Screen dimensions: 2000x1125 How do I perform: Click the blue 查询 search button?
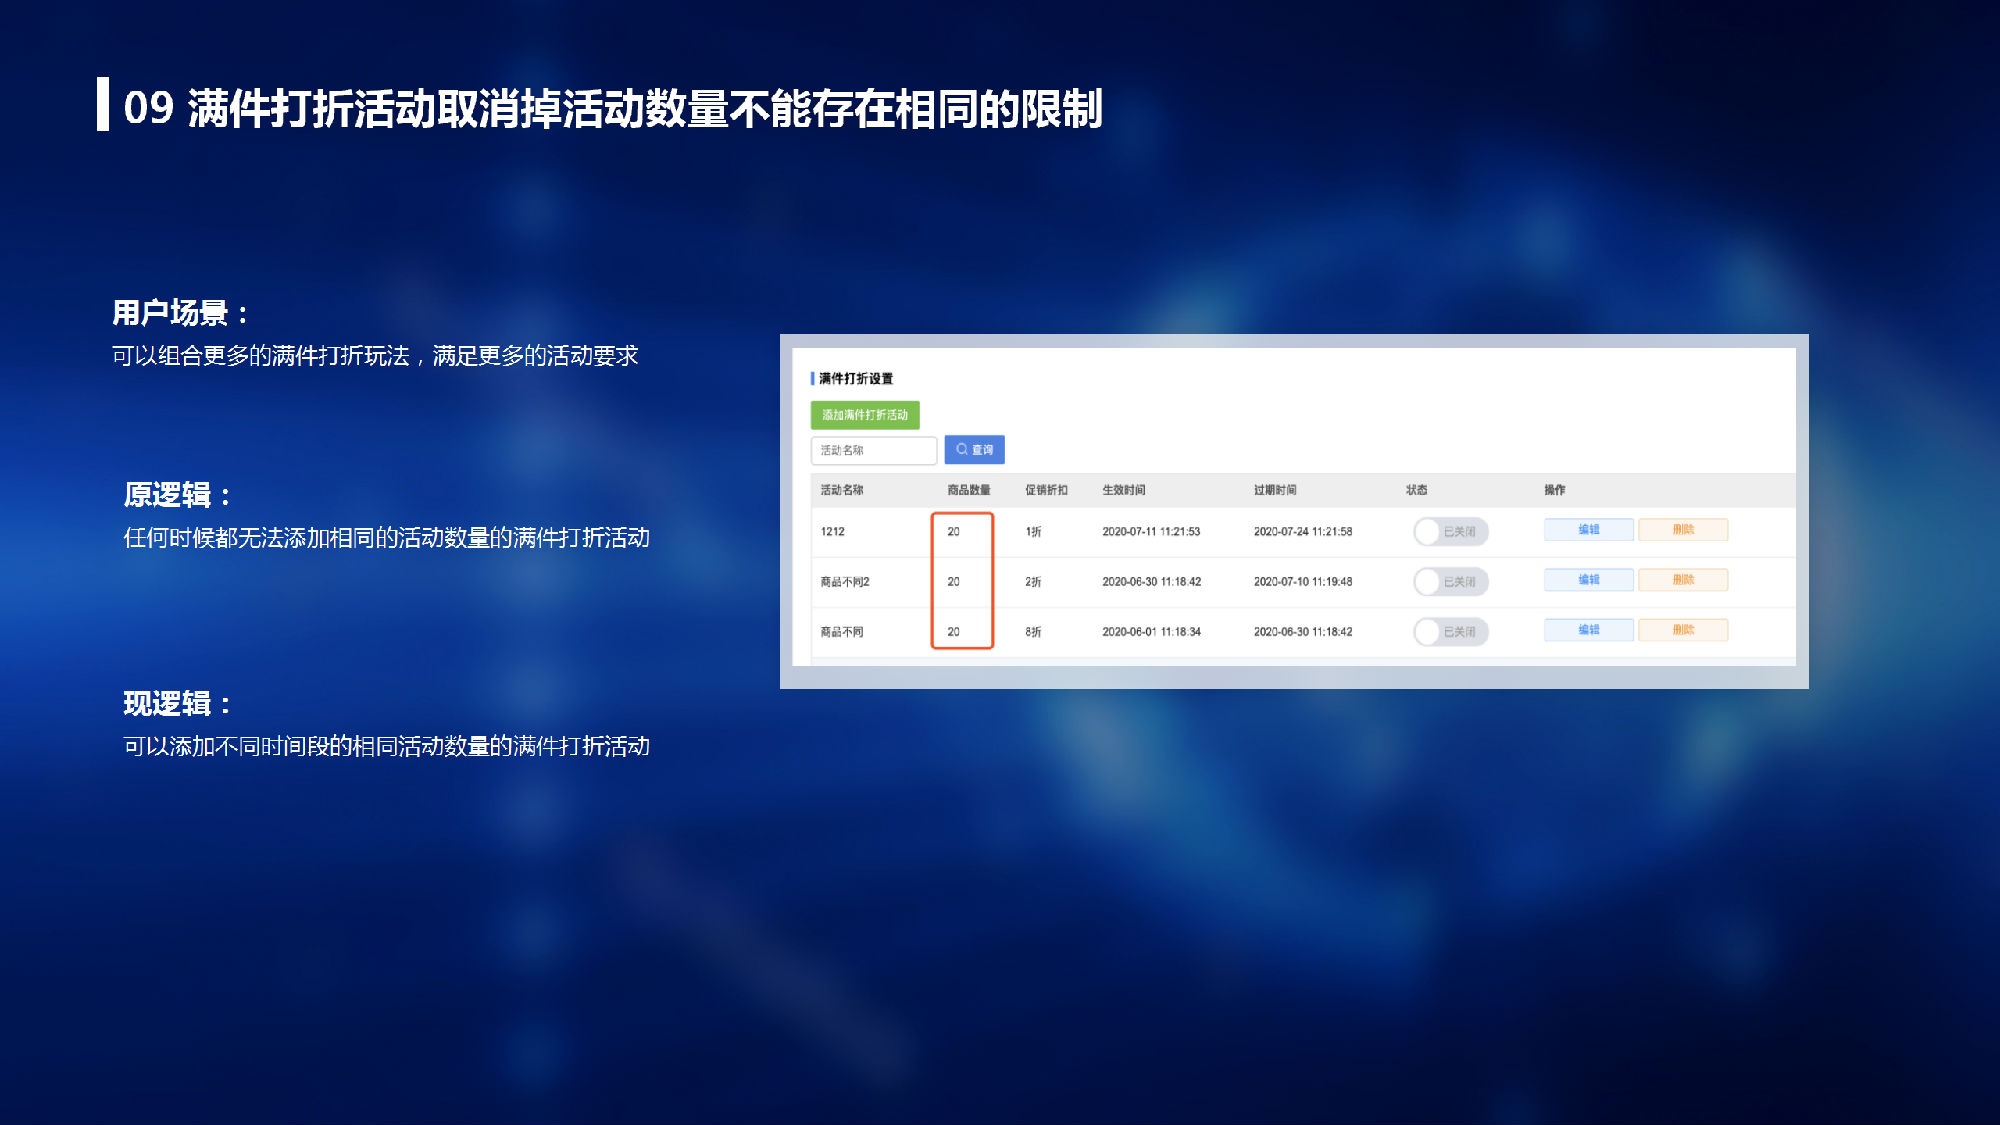(974, 450)
